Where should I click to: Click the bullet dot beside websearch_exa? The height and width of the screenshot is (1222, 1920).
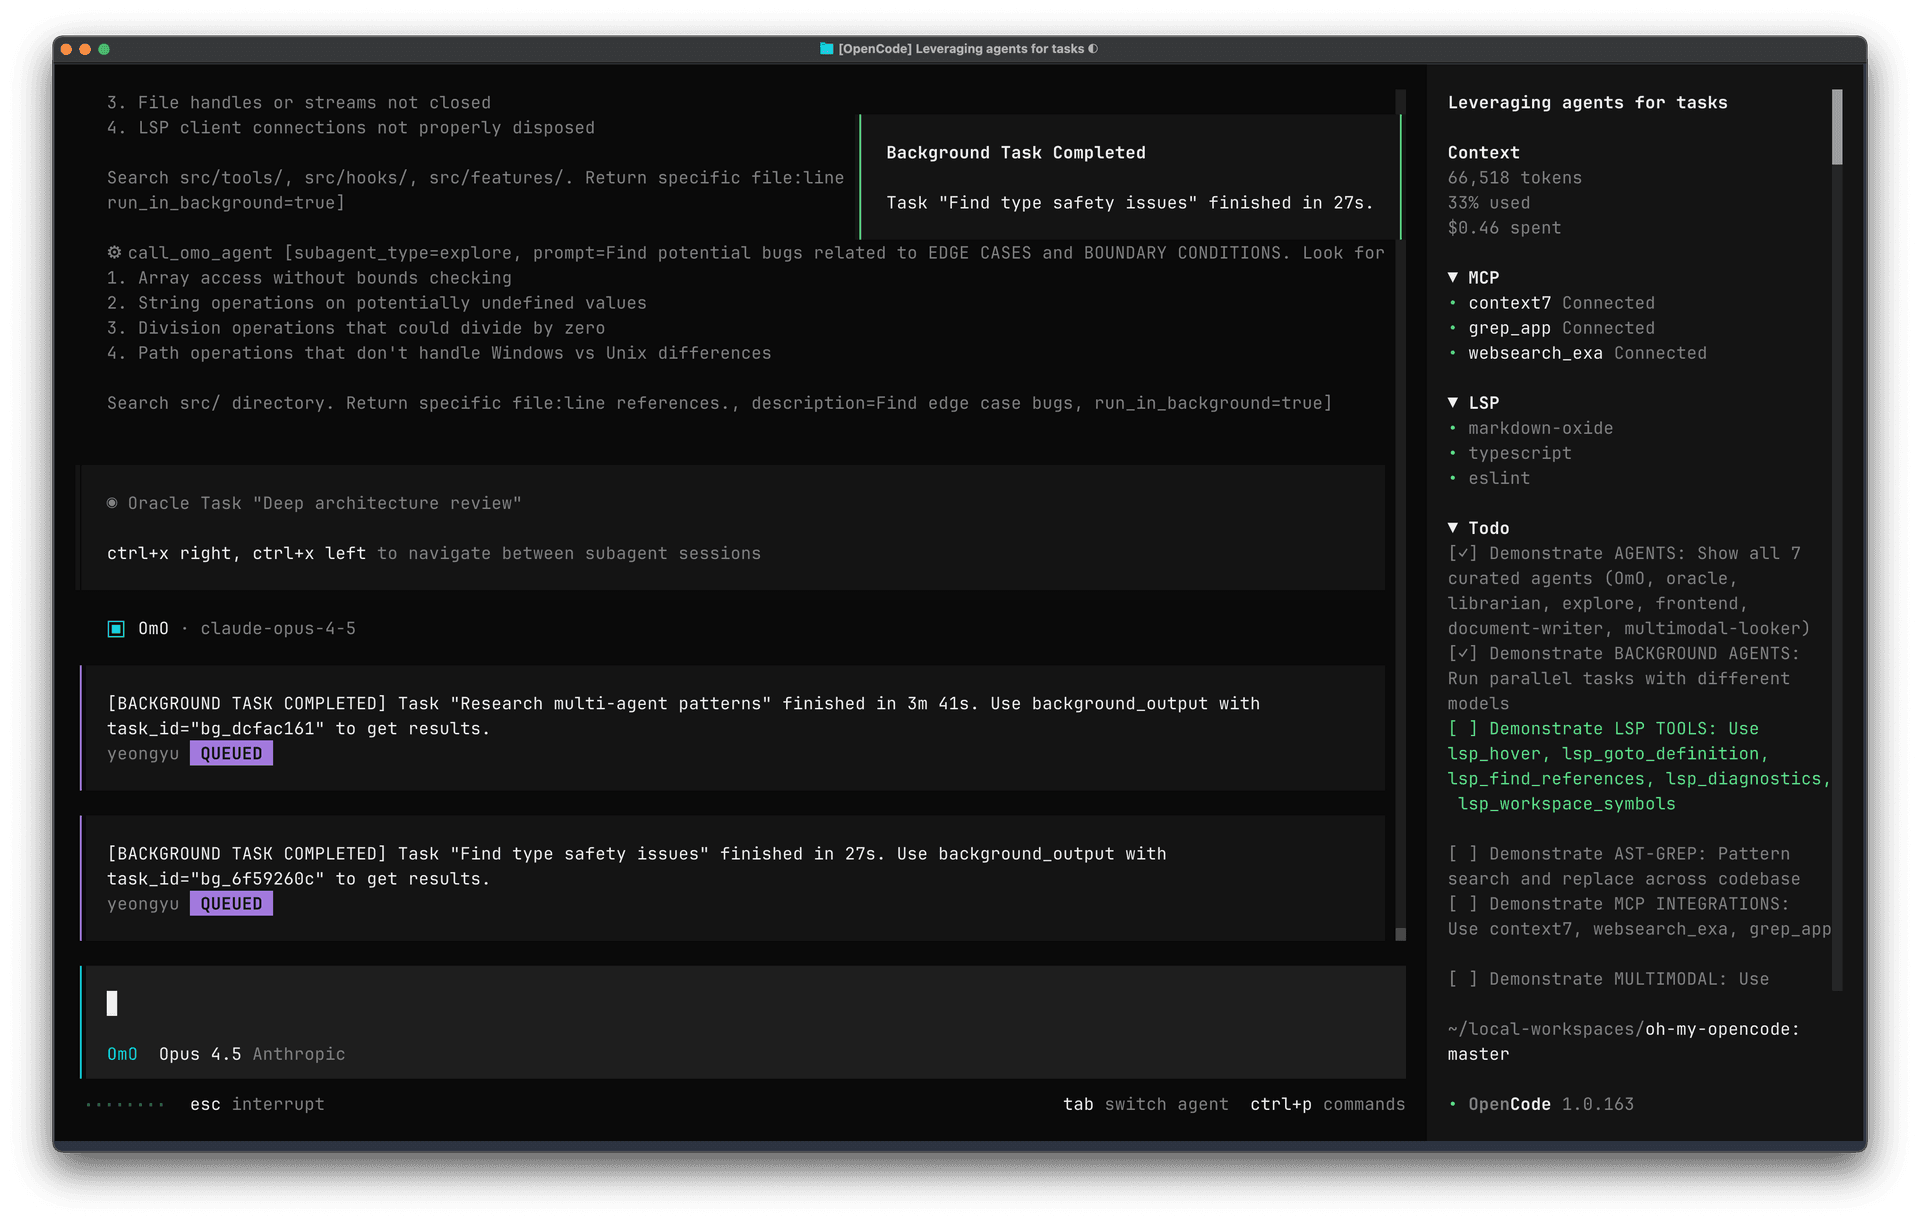[x=1453, y=353]
